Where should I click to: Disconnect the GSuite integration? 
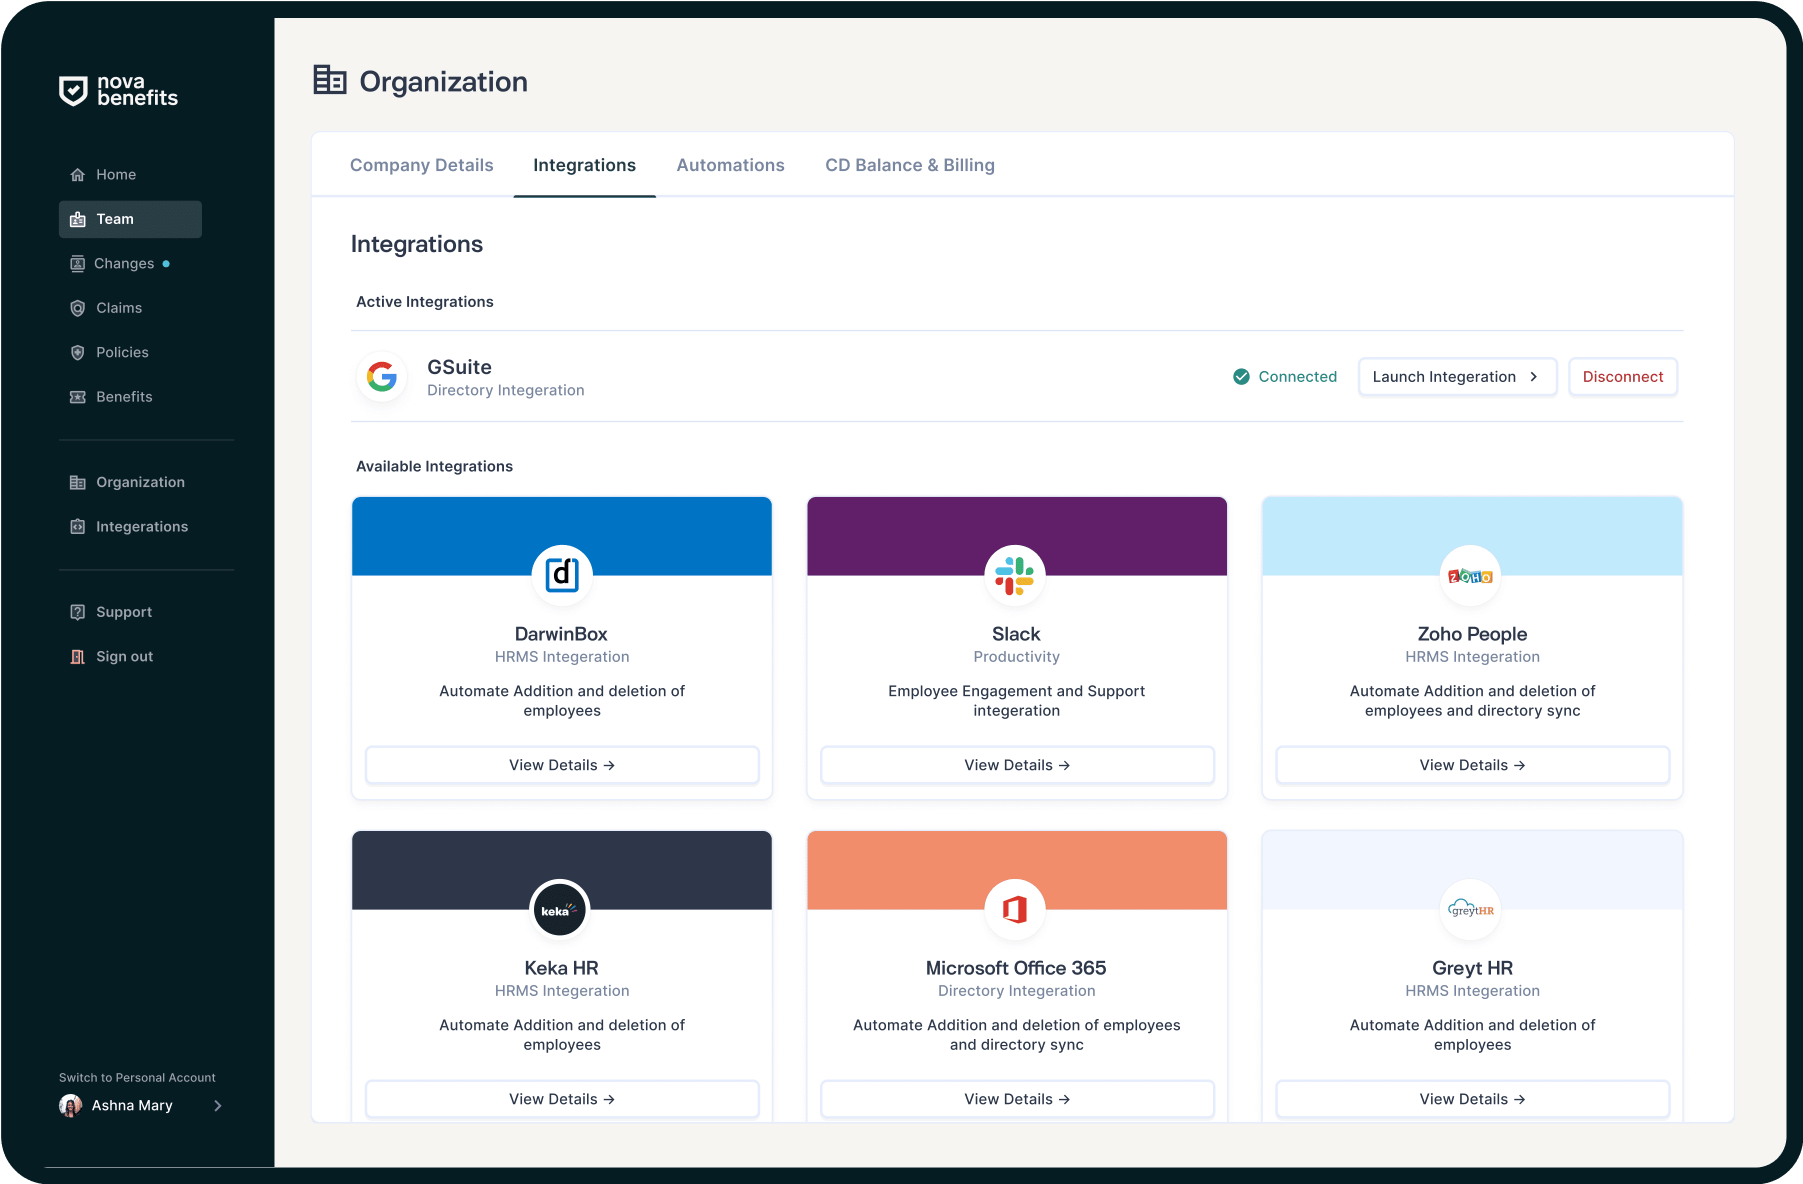pos(1622,377)
